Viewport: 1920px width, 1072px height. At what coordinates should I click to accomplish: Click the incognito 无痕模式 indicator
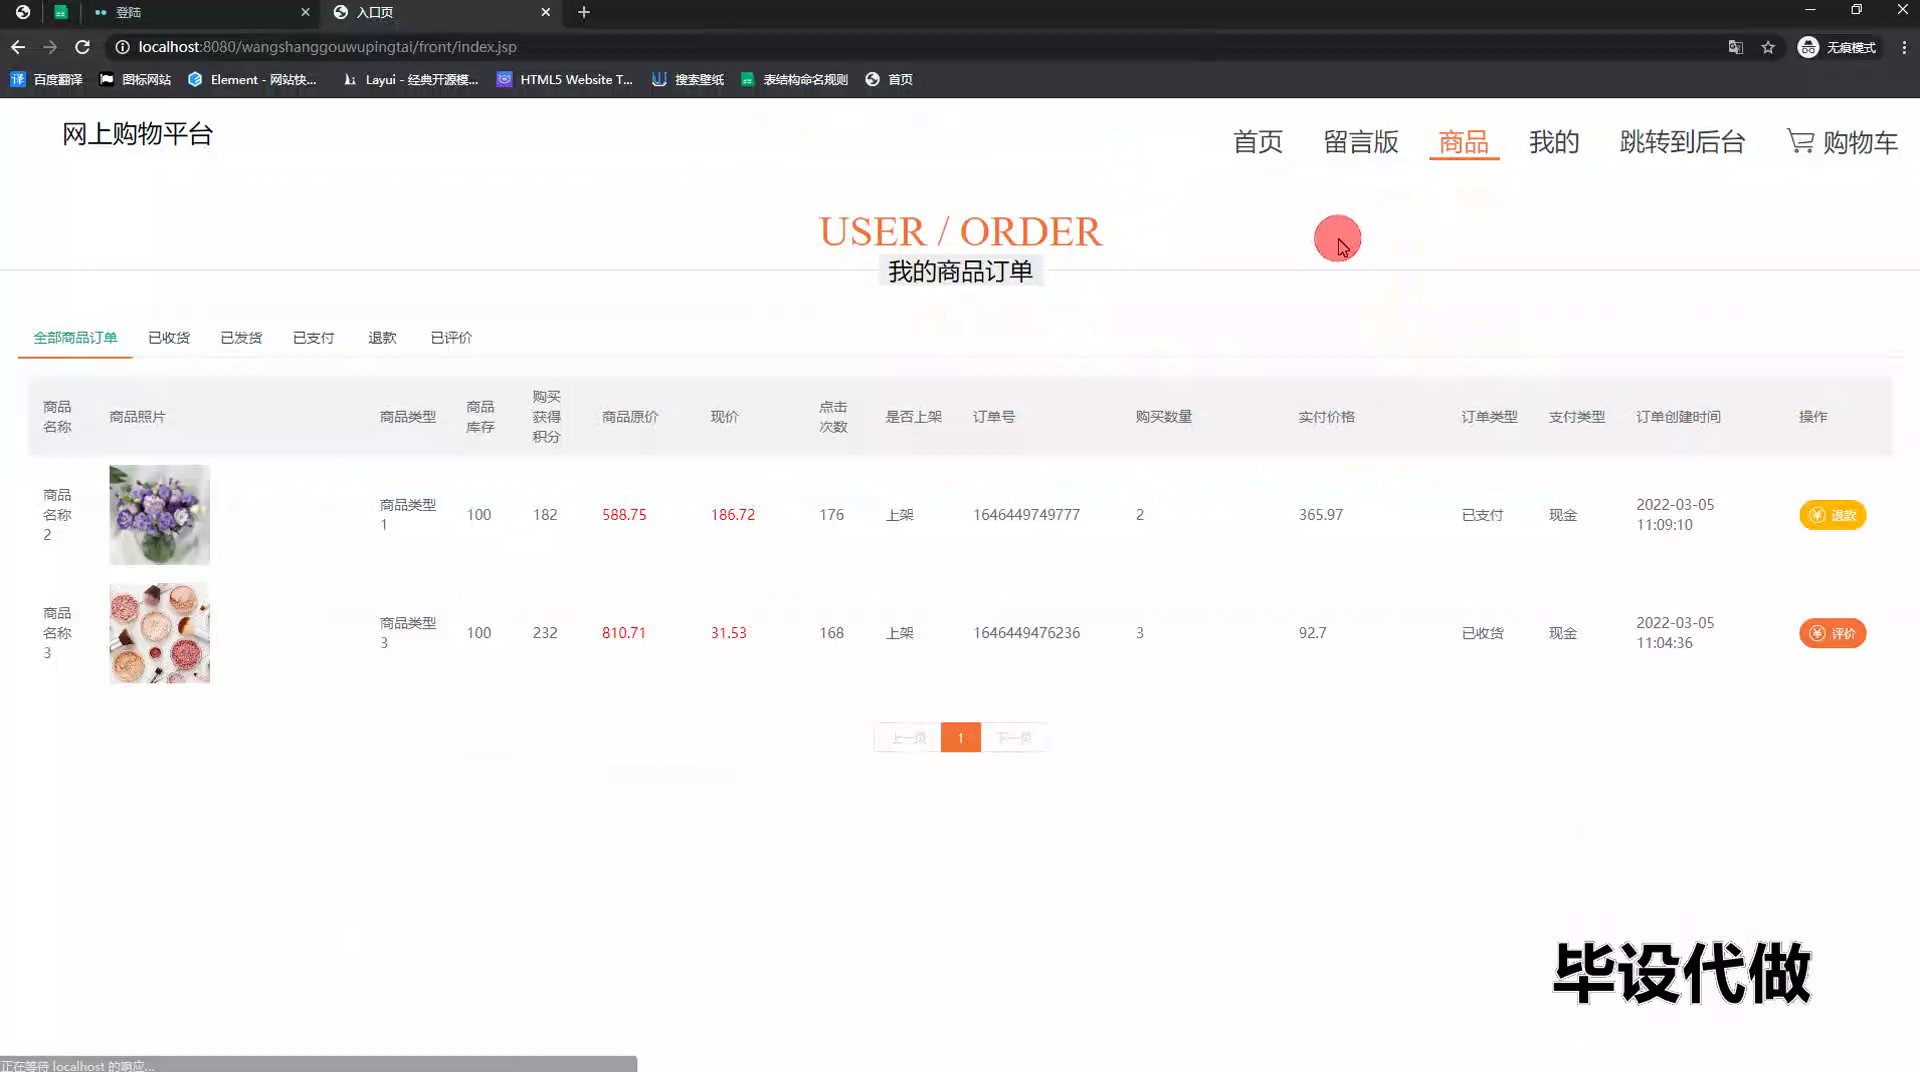tap(1838, 47)
